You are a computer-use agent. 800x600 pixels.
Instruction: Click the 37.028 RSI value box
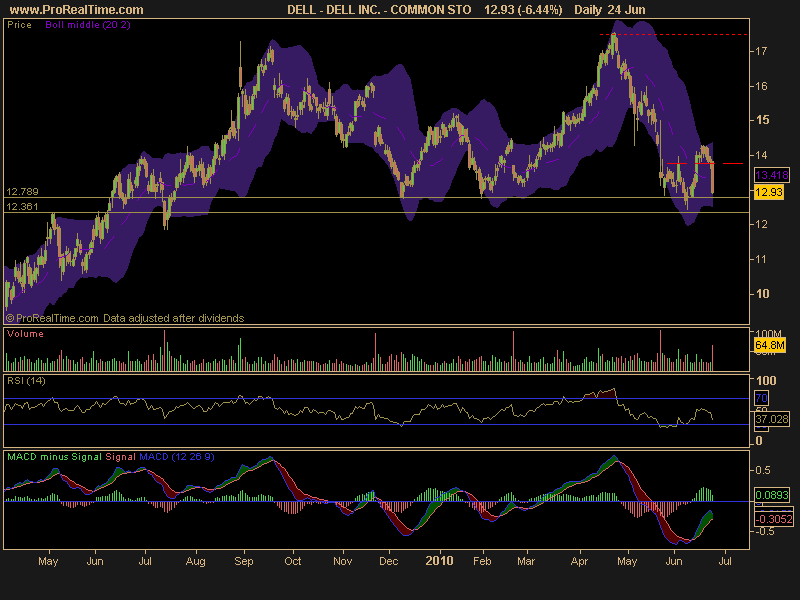772,419
